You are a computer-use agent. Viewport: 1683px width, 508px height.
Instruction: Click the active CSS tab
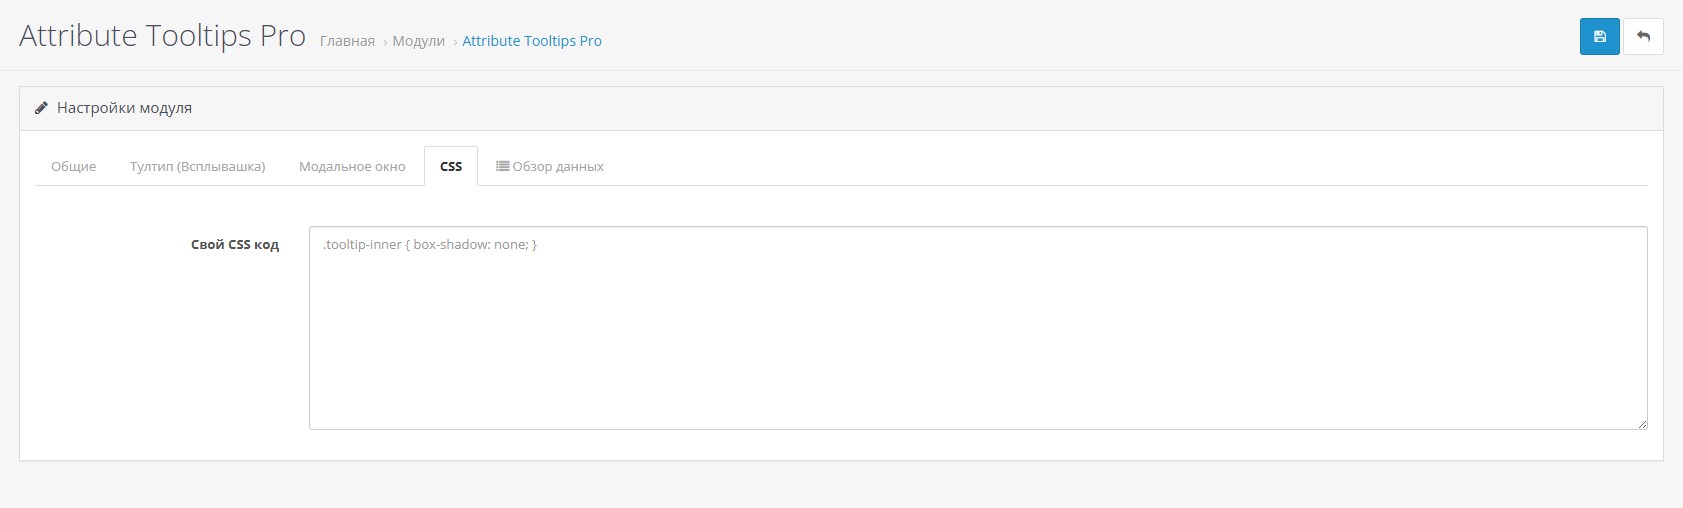pyautogui.click(x=451, y=166)
